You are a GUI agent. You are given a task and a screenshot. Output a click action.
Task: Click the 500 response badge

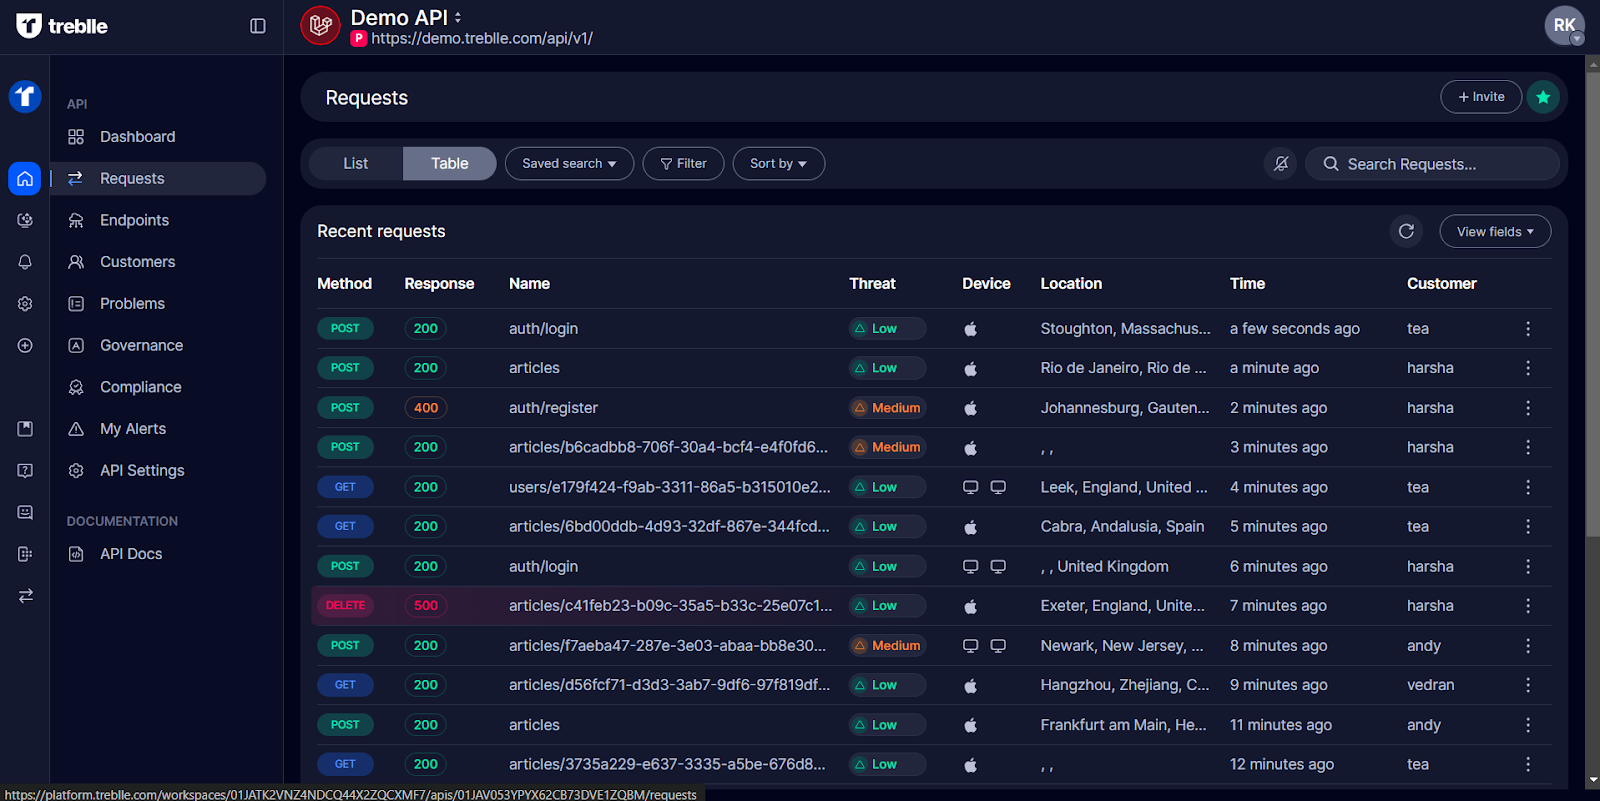[426, 606]
